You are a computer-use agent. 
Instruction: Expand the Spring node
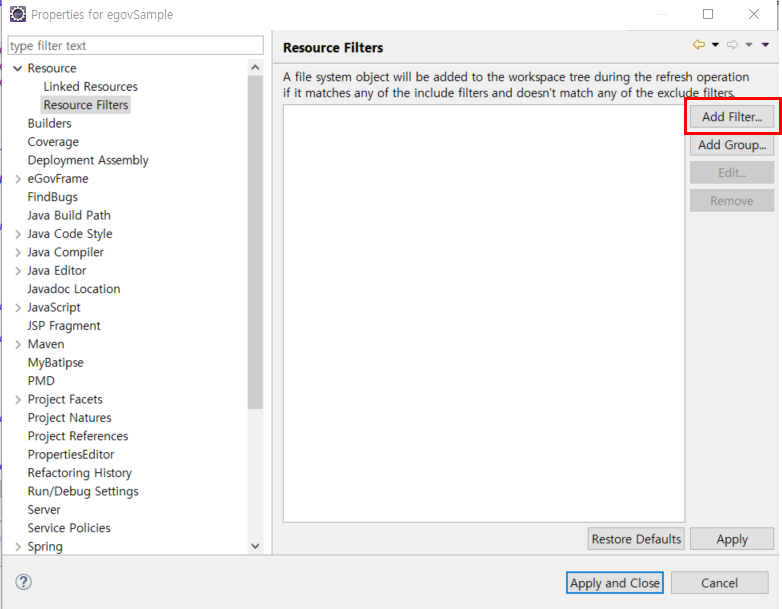pos(18,547)
